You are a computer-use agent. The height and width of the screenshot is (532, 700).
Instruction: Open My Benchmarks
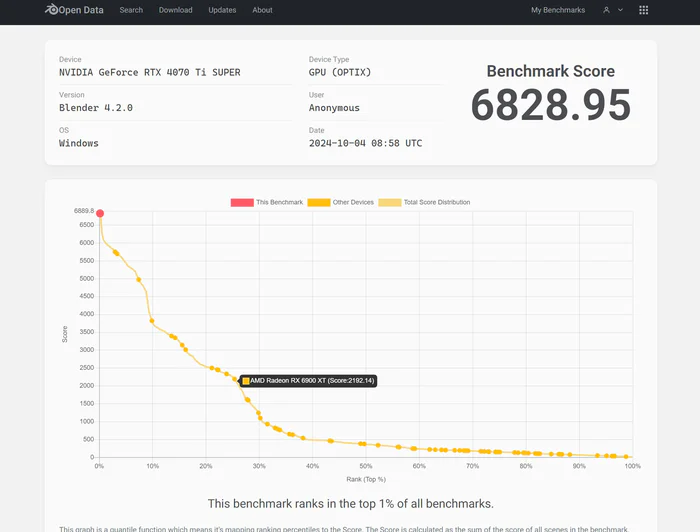pos(558,10)
